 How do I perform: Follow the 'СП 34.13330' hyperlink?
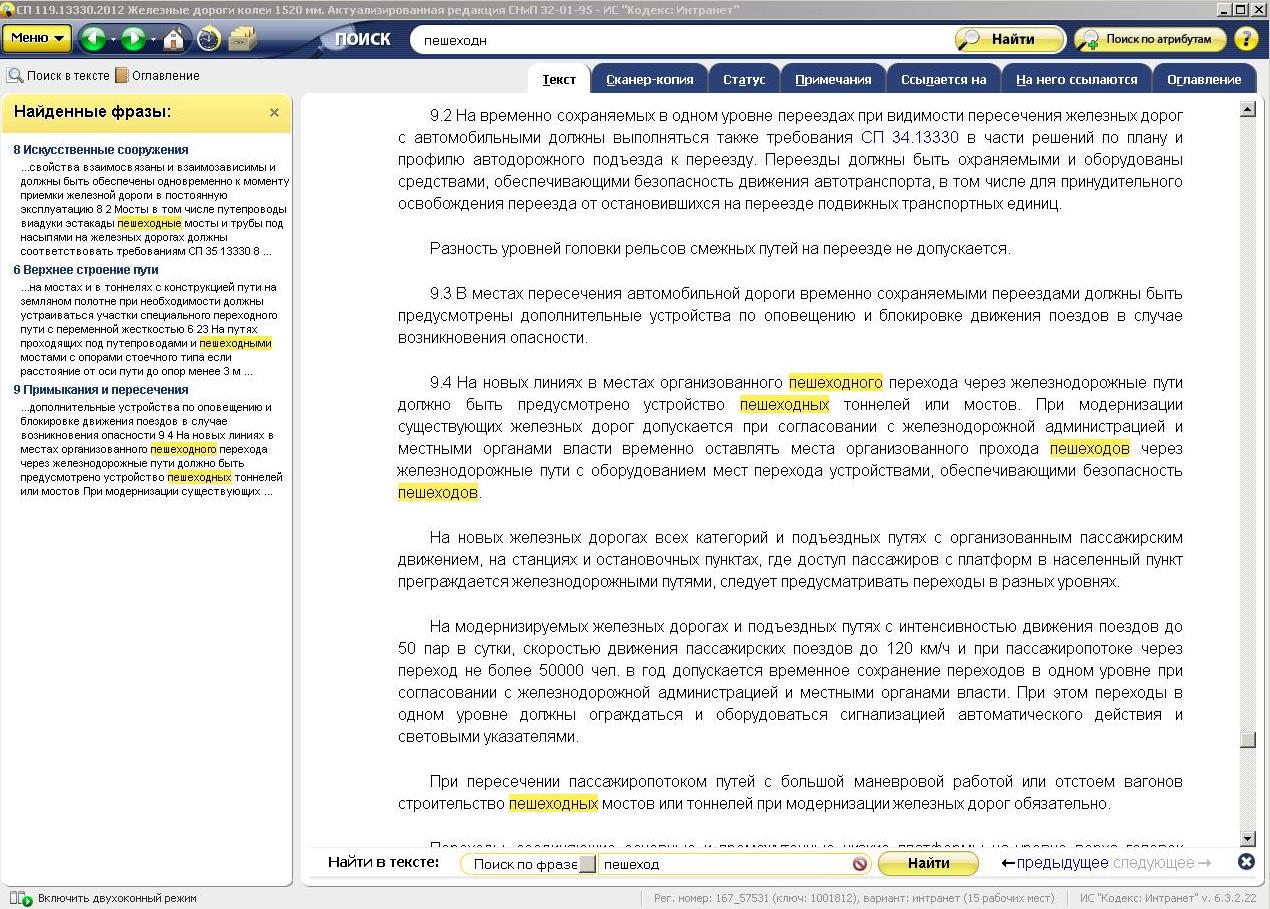tap(909, 138)
